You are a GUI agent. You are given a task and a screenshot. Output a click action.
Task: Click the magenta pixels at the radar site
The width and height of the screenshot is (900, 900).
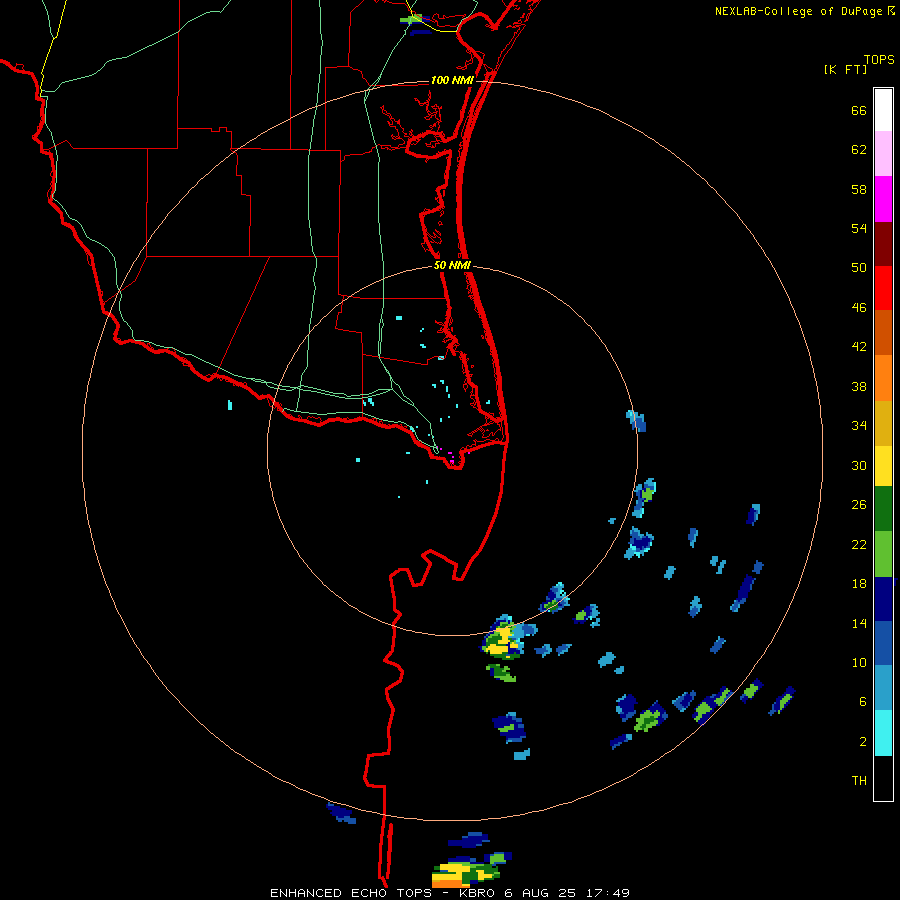[x=452, y=457]
